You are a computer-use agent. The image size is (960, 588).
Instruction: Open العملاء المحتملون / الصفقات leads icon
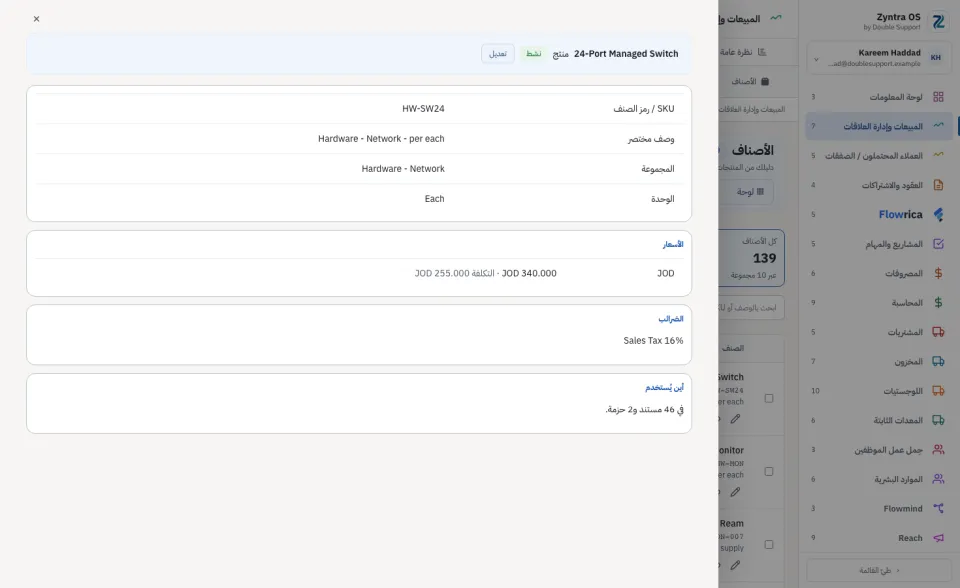click(x=938, y=155)
